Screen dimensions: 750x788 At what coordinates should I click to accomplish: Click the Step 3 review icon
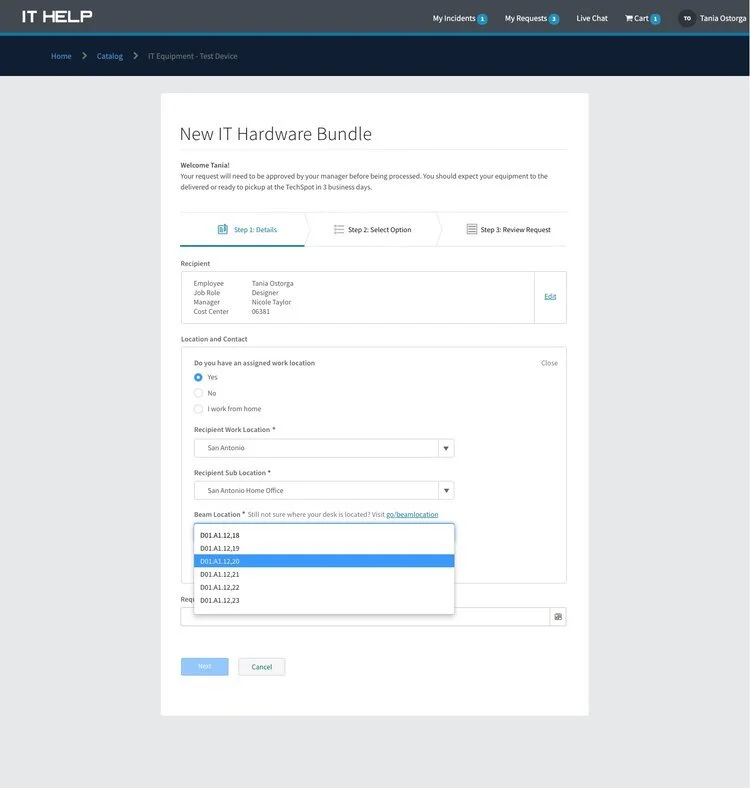(472, 229)
